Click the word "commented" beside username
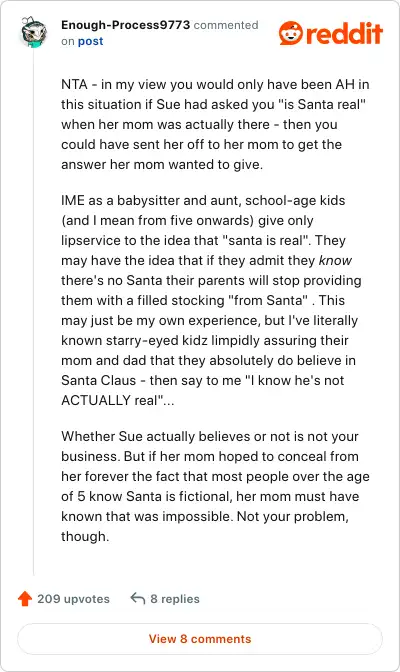This screenshot has width=400, height=672. tap(226, 25)
